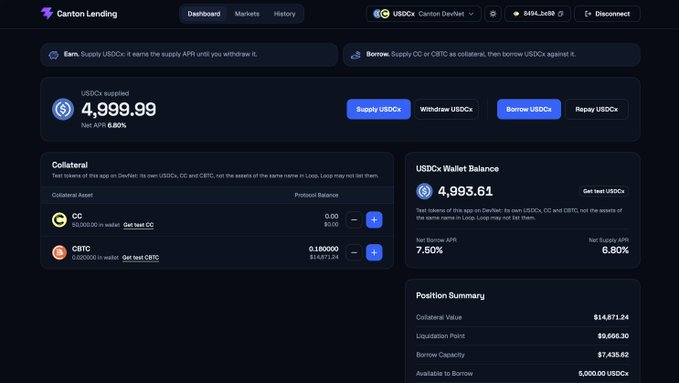Click the Get test USDCx button
The height and width of the screenshot is (383, 679).
[x=604, y=191]
